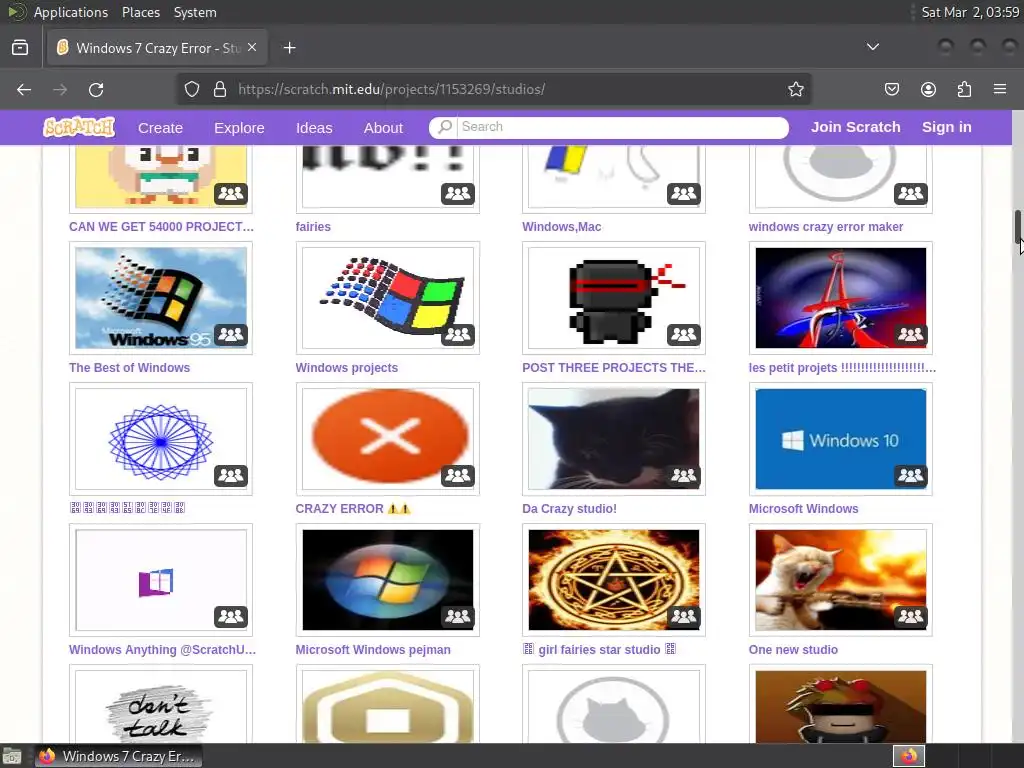Open One new studio link
The image size is (1024, 768).
tap(793, 650)
